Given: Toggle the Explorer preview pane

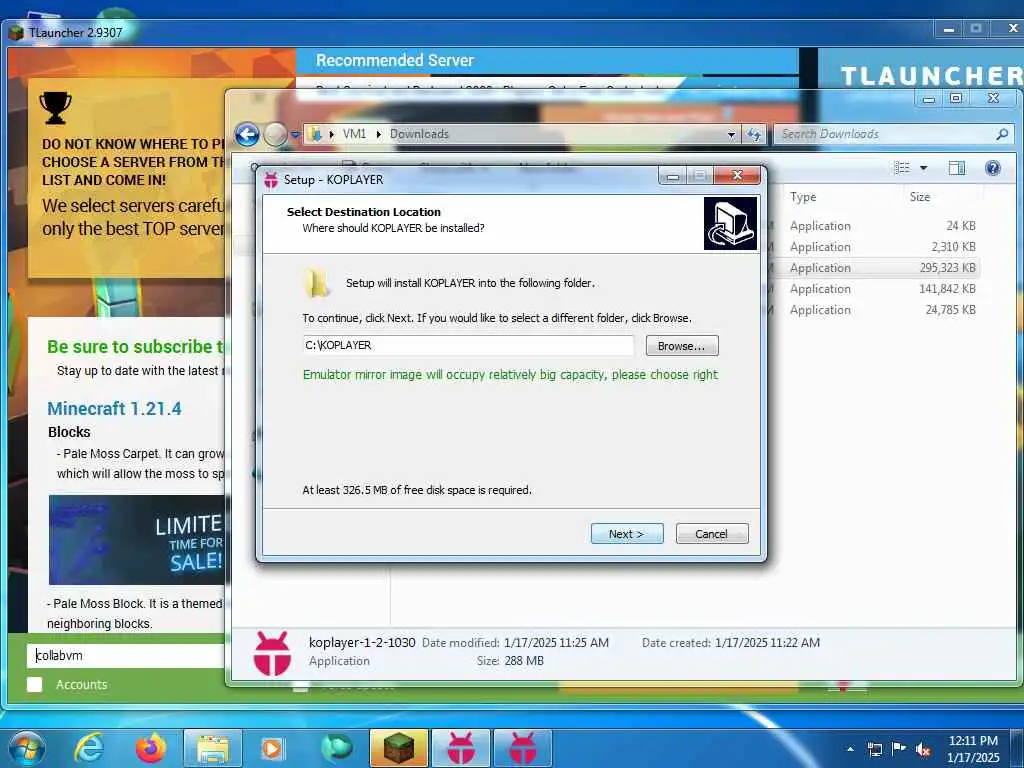Looking at the screenshot, I should (957, 168).
